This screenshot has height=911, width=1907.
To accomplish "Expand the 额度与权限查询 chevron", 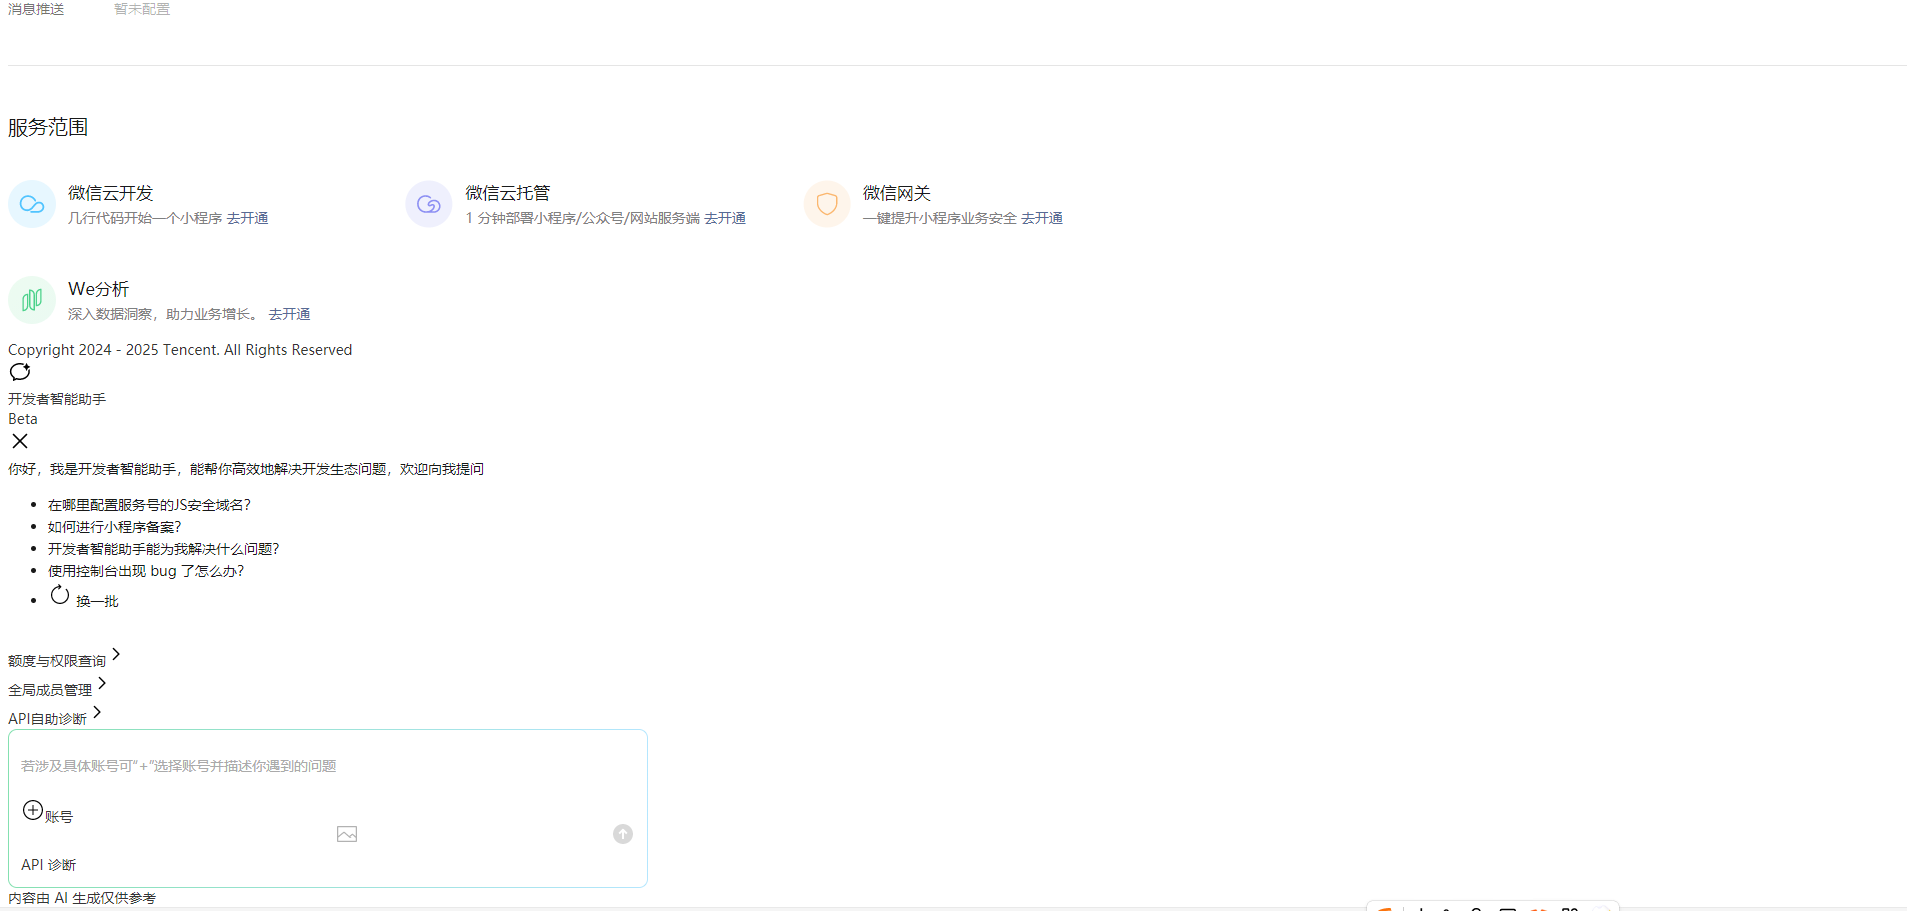I will (x=116, y=654).
